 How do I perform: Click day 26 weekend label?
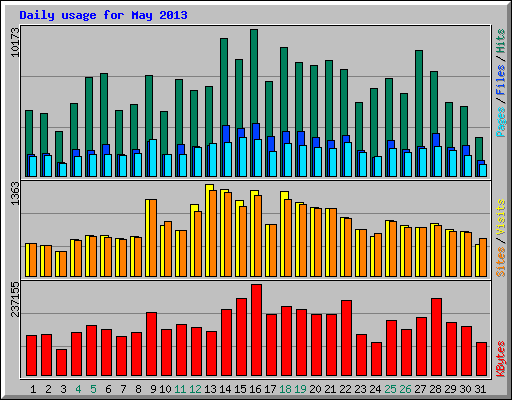(x=405, y=389)
